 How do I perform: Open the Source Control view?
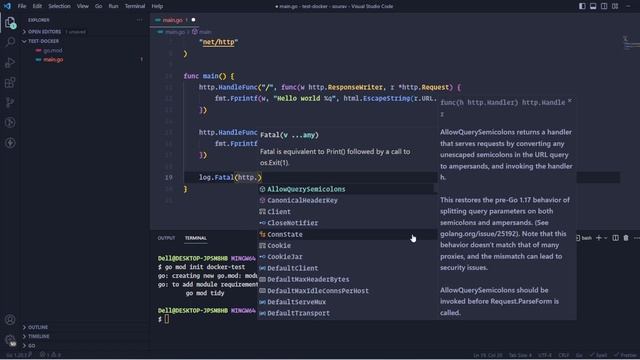tap(10, 102)
